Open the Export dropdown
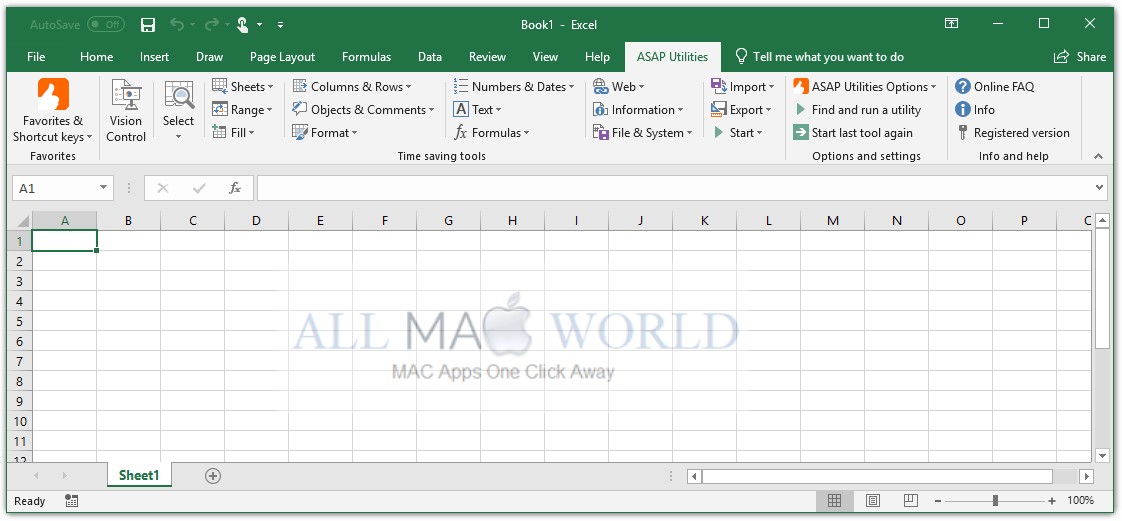Viewport: 1122px width, 521px height. click(x=741, y=109)
